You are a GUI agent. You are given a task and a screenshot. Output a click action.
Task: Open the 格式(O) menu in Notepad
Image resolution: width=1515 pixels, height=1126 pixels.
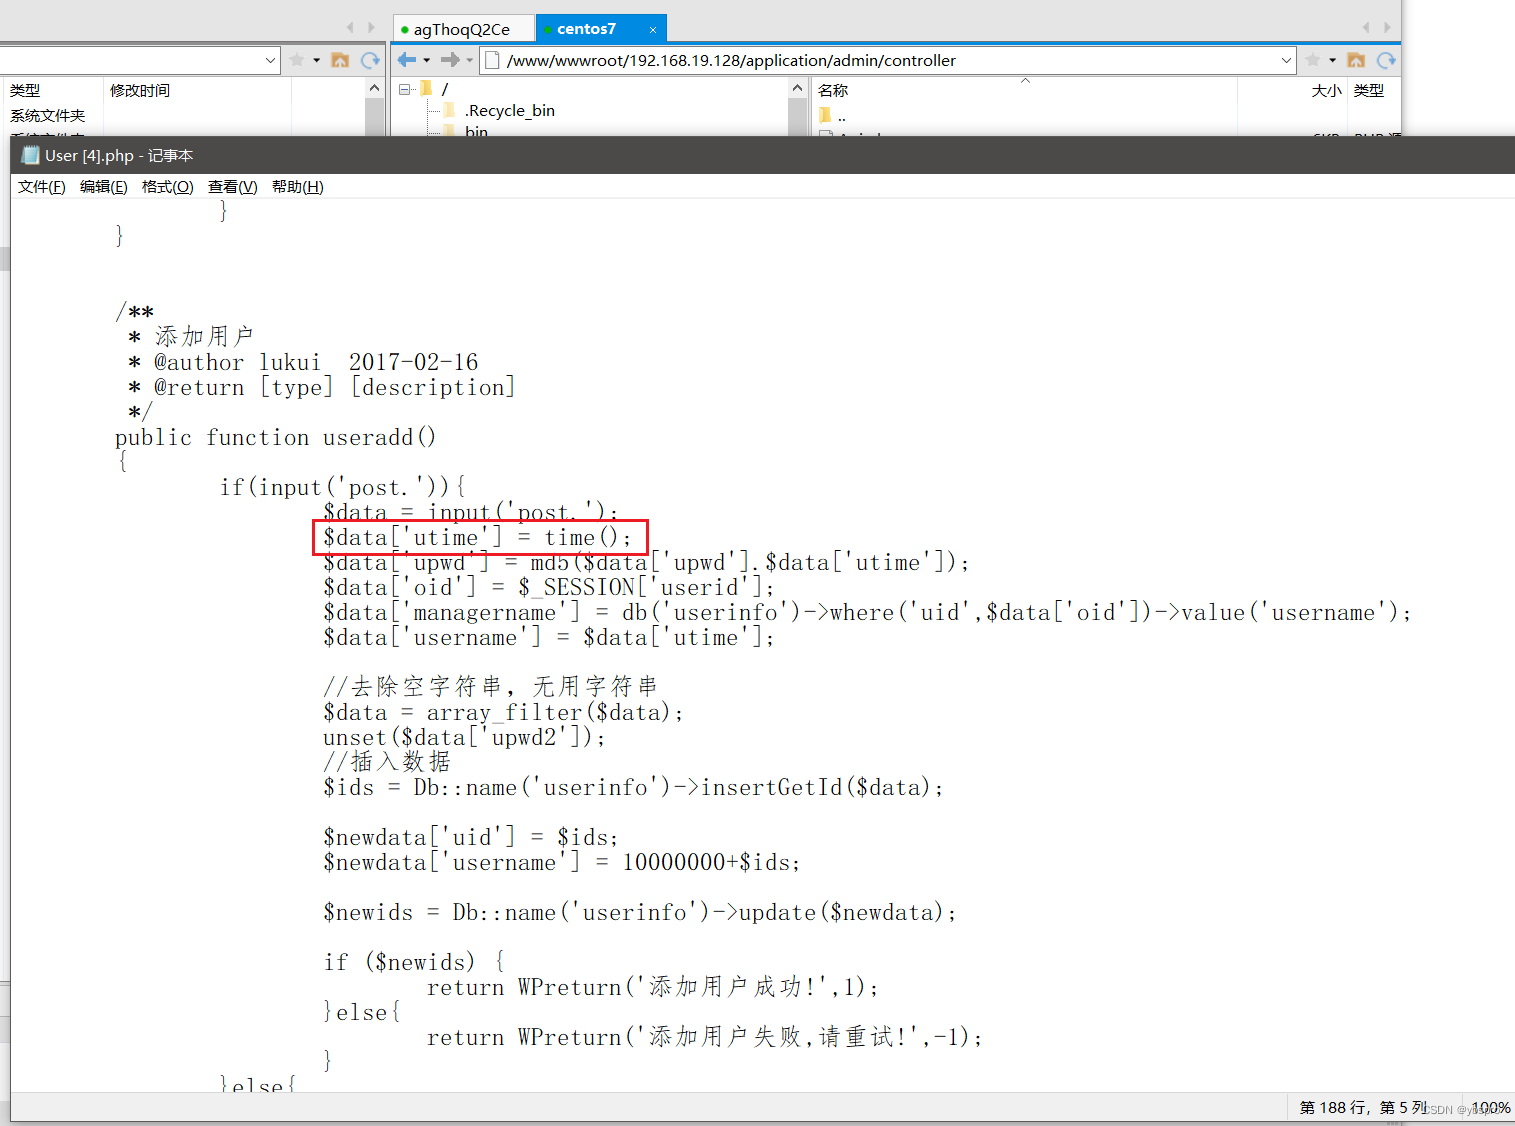point(167,187)
